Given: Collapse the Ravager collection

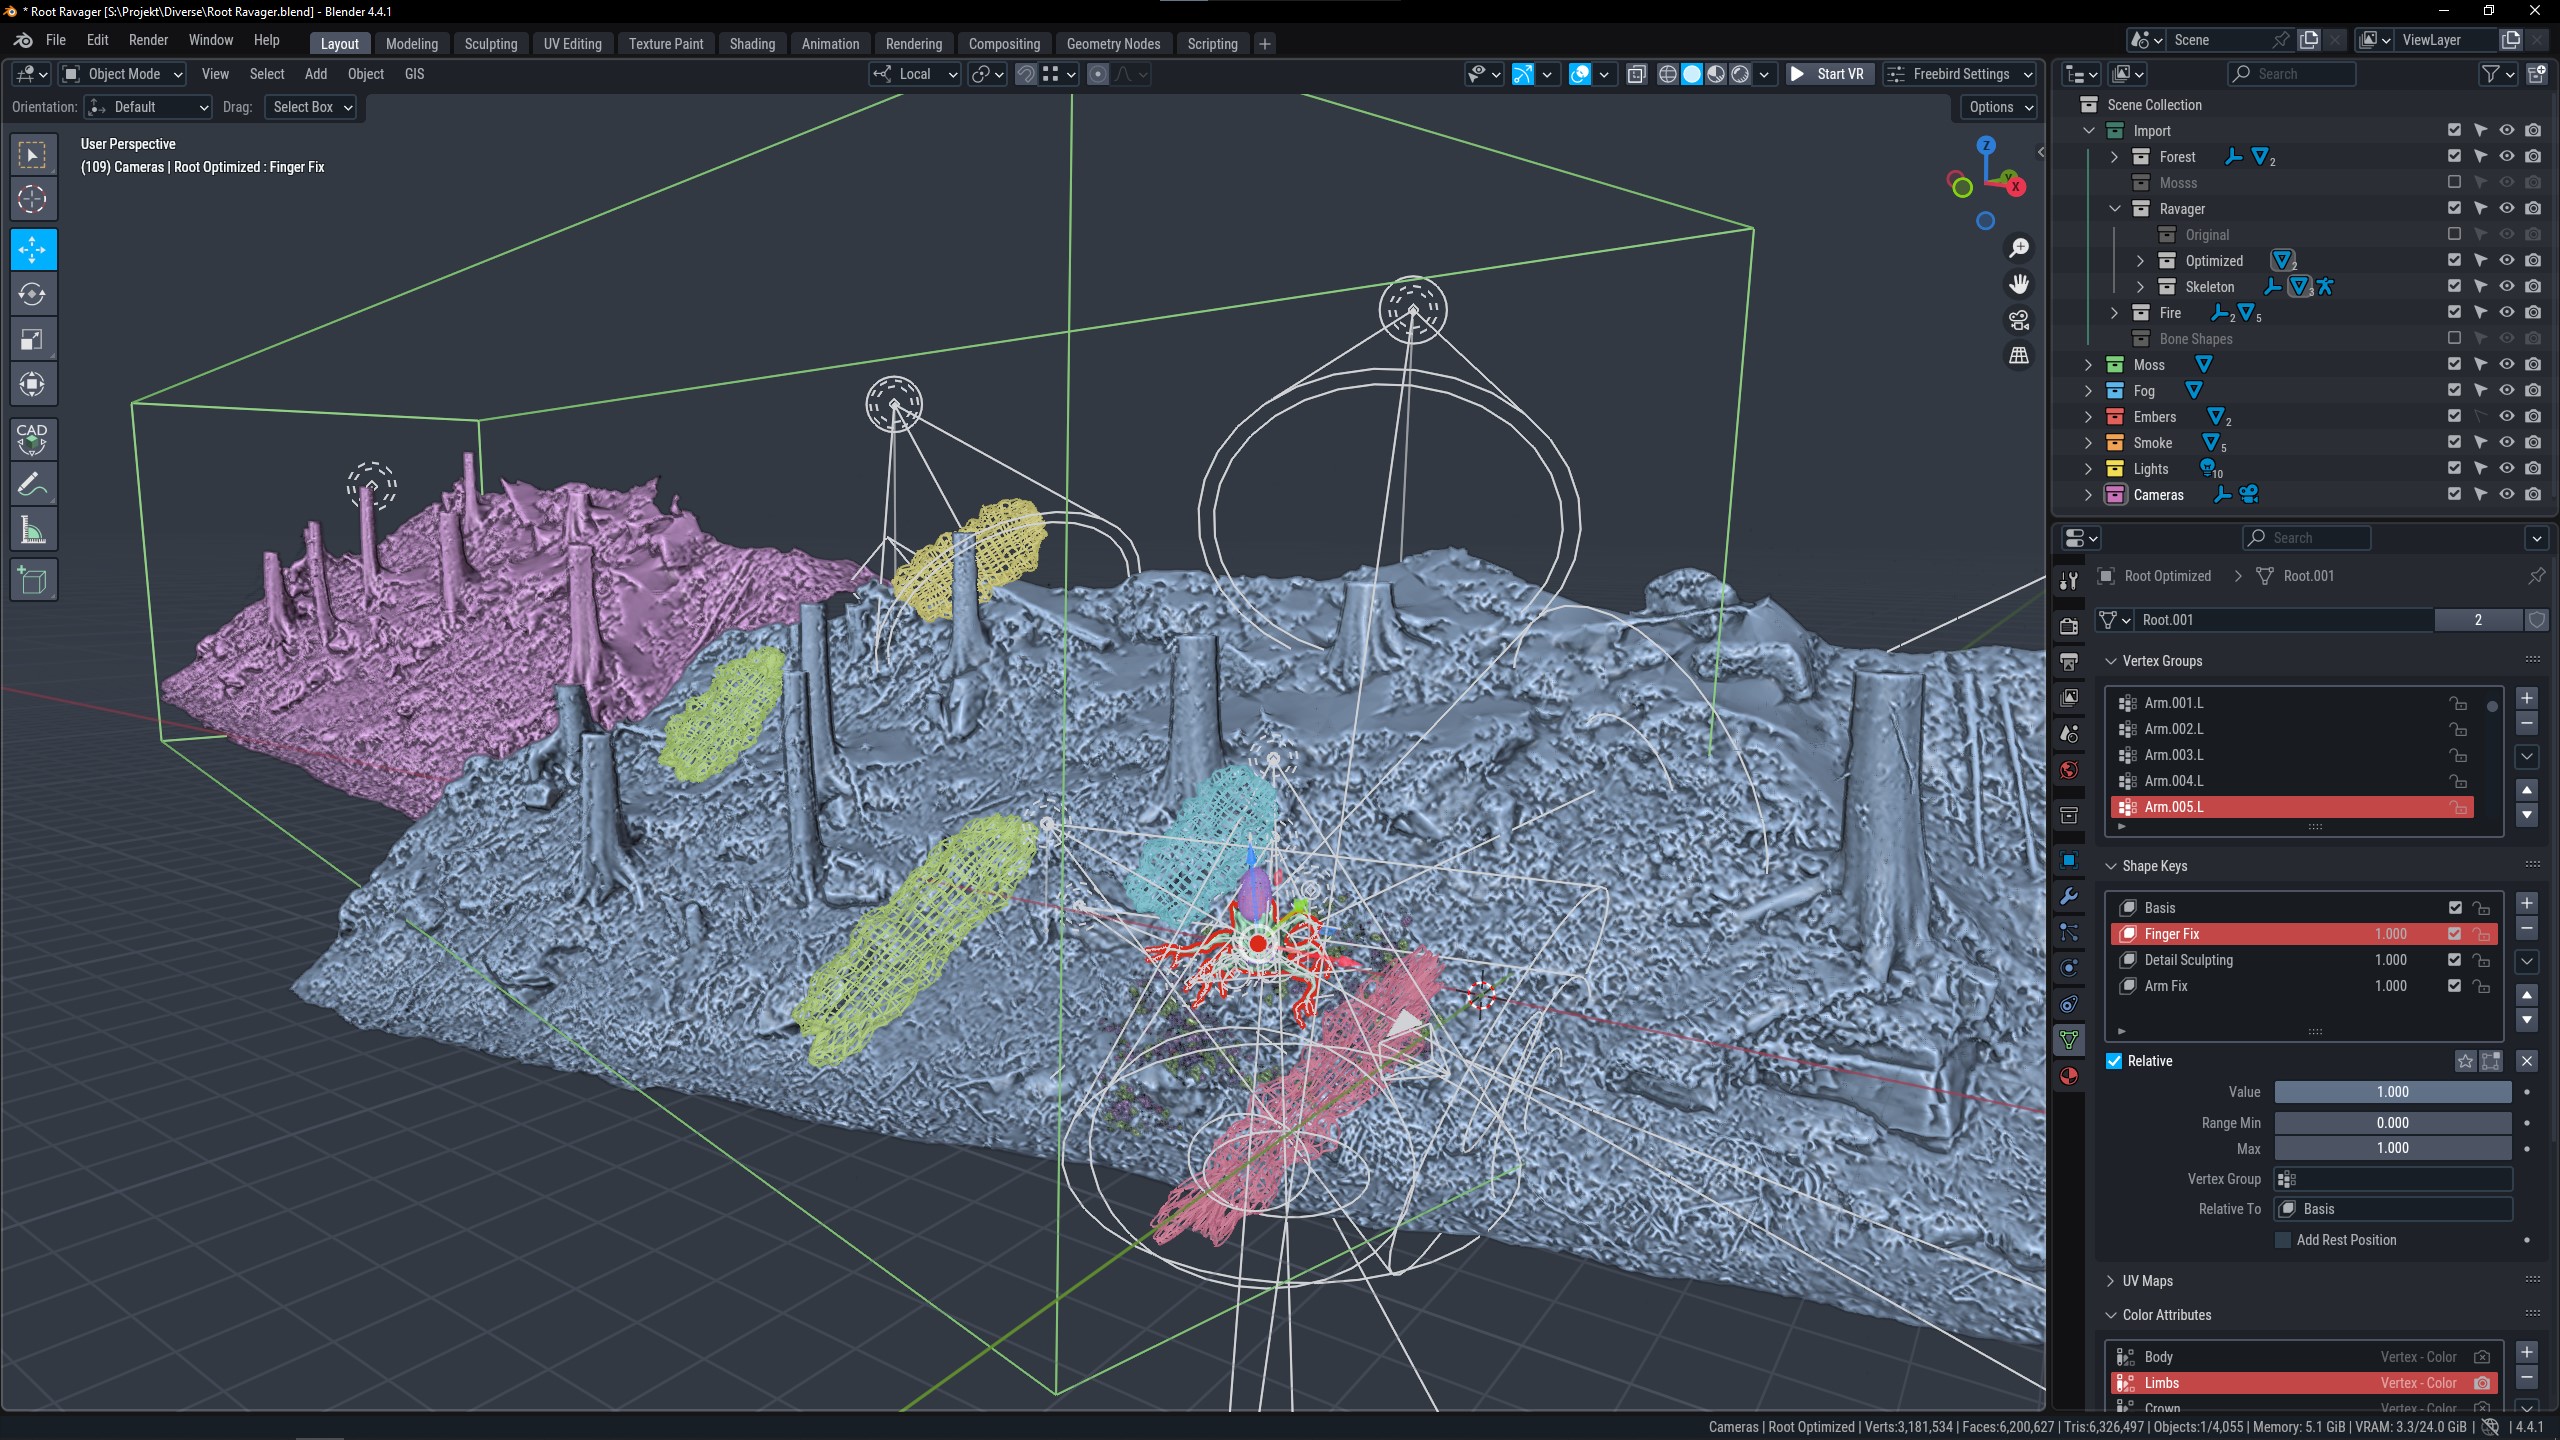Looking at the screenshot, I should coord(2114,209).
